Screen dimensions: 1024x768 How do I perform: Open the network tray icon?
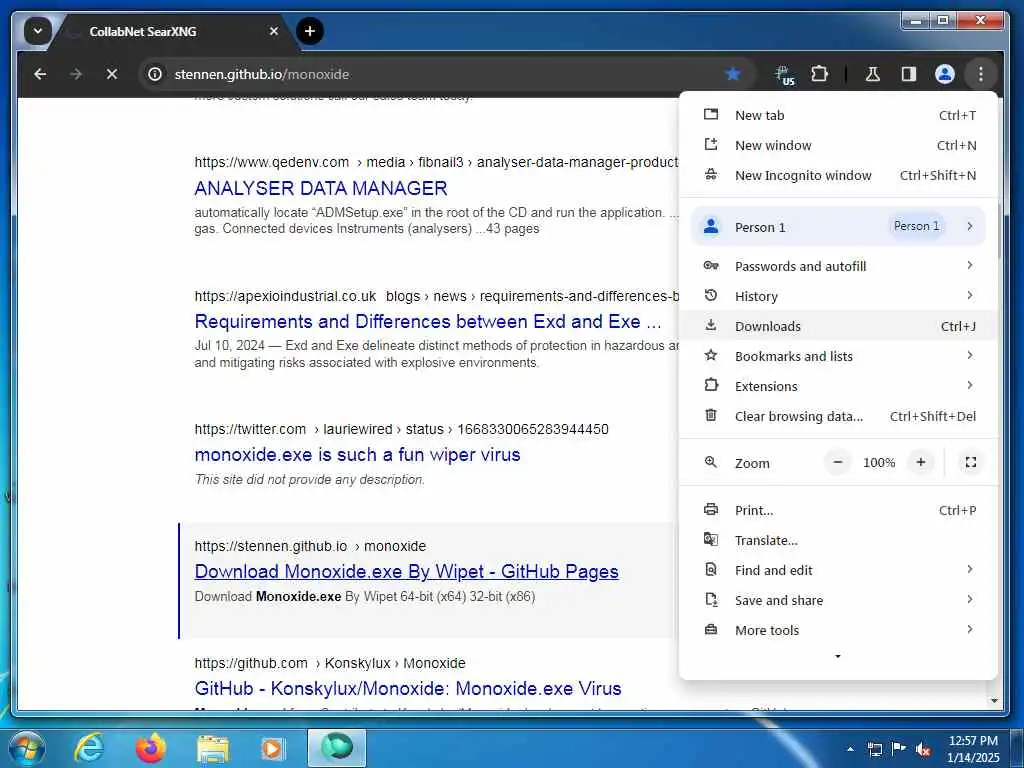(875, 749)
